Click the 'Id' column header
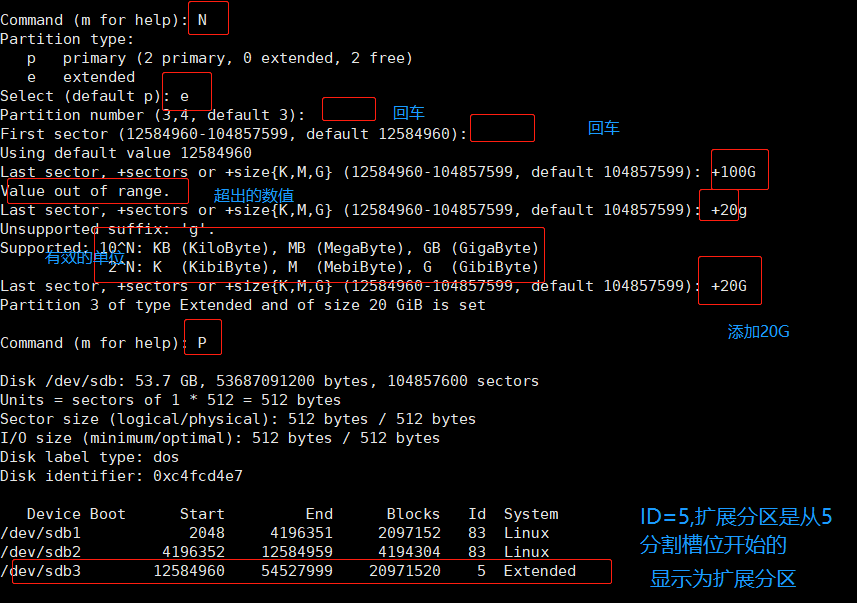857x603 pixels. [x=477, y=514]
